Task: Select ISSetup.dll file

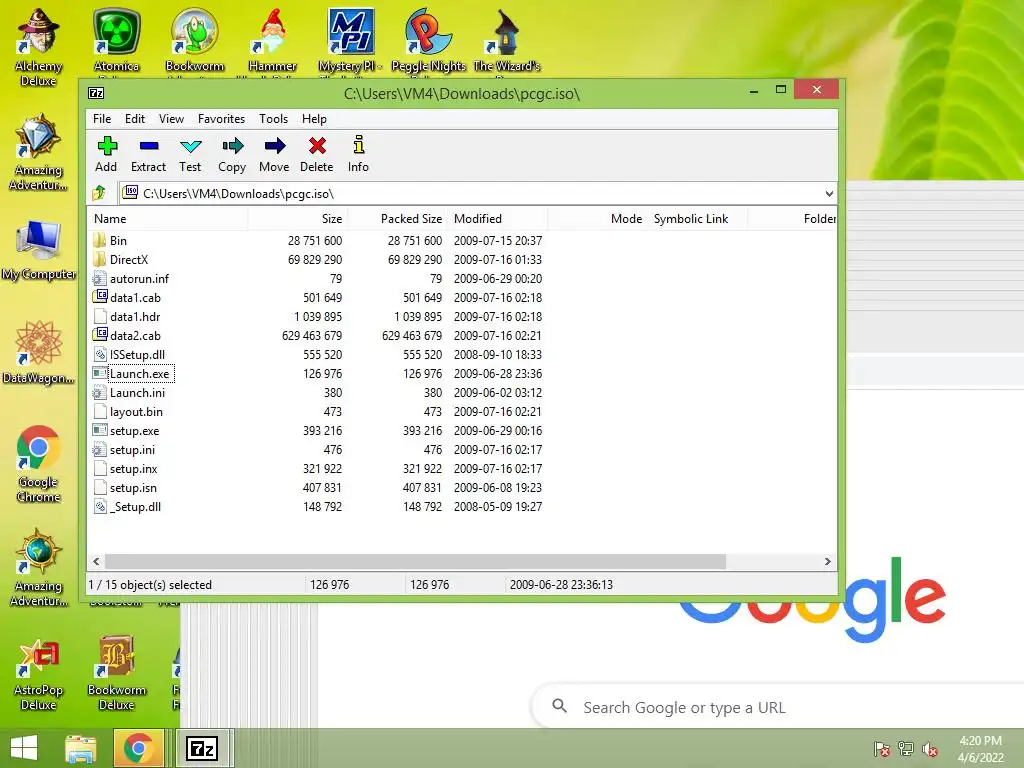Action: coord(137,355)
